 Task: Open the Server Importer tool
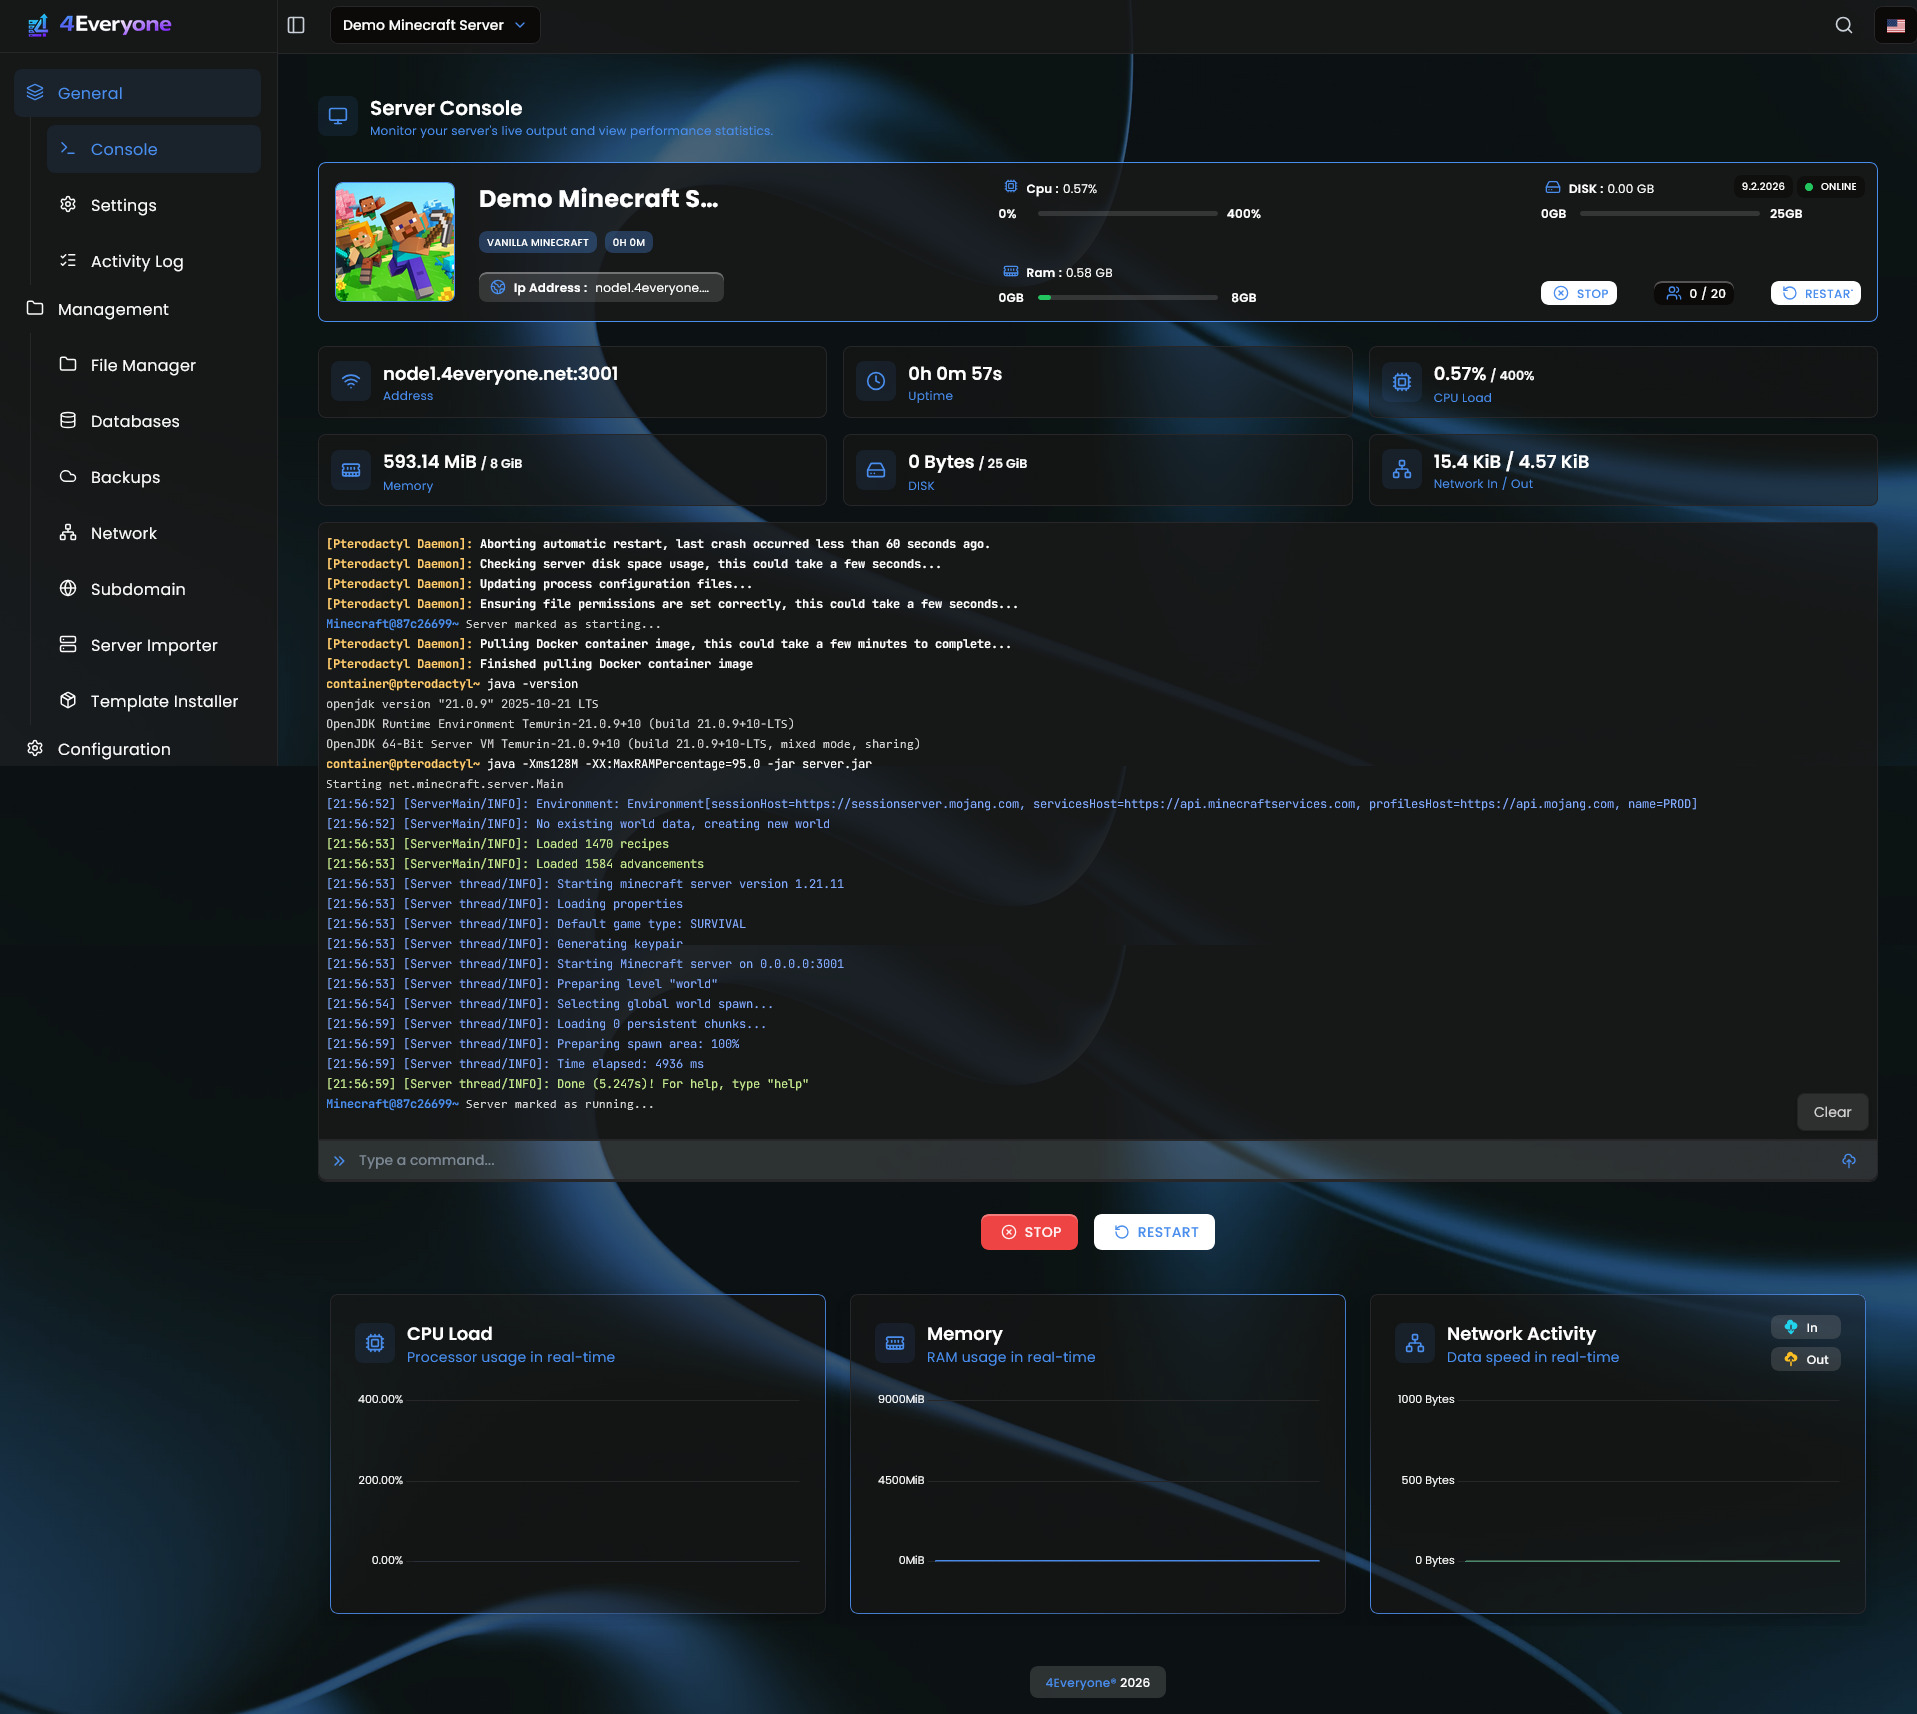[x=153, y=645]
